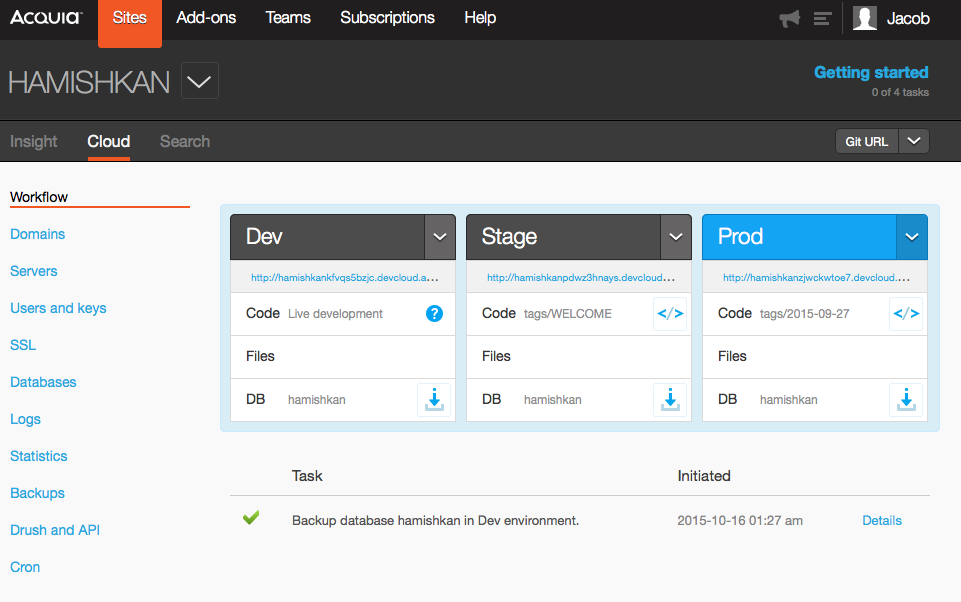Open the Databases sidebar link
The width and height of the screenshot is (961, 602).
tap(43, 382)
